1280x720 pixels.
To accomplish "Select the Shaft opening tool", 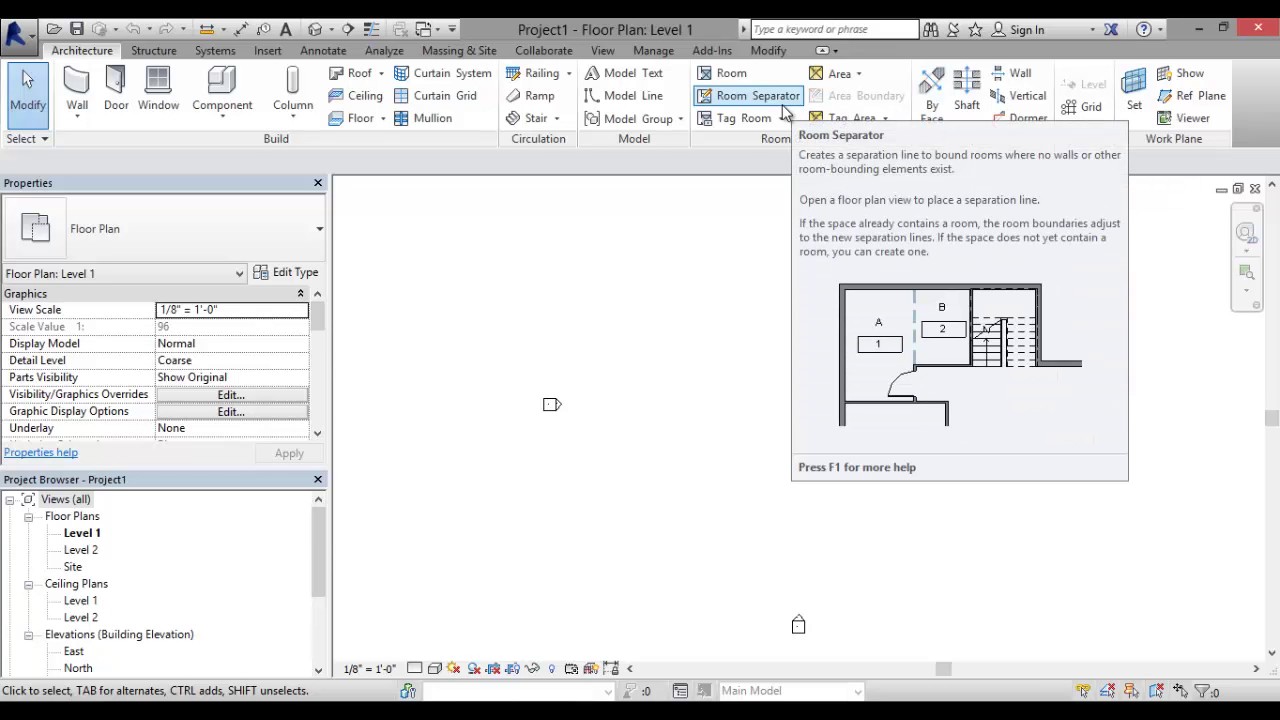I will [967, 90].
